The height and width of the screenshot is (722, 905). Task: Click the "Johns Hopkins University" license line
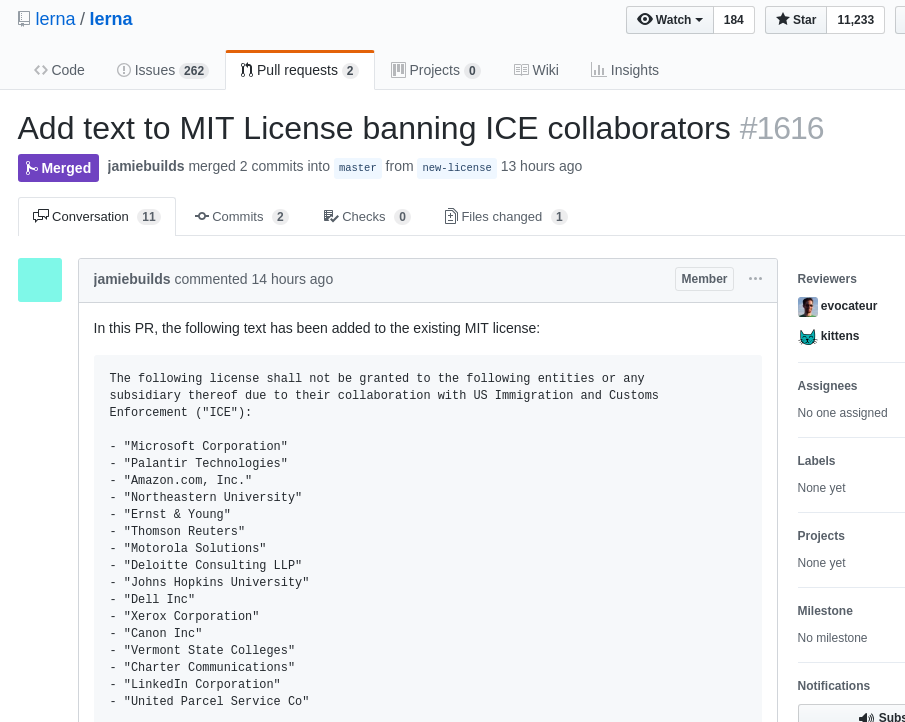pyautogui.click(x=210, y=582)
